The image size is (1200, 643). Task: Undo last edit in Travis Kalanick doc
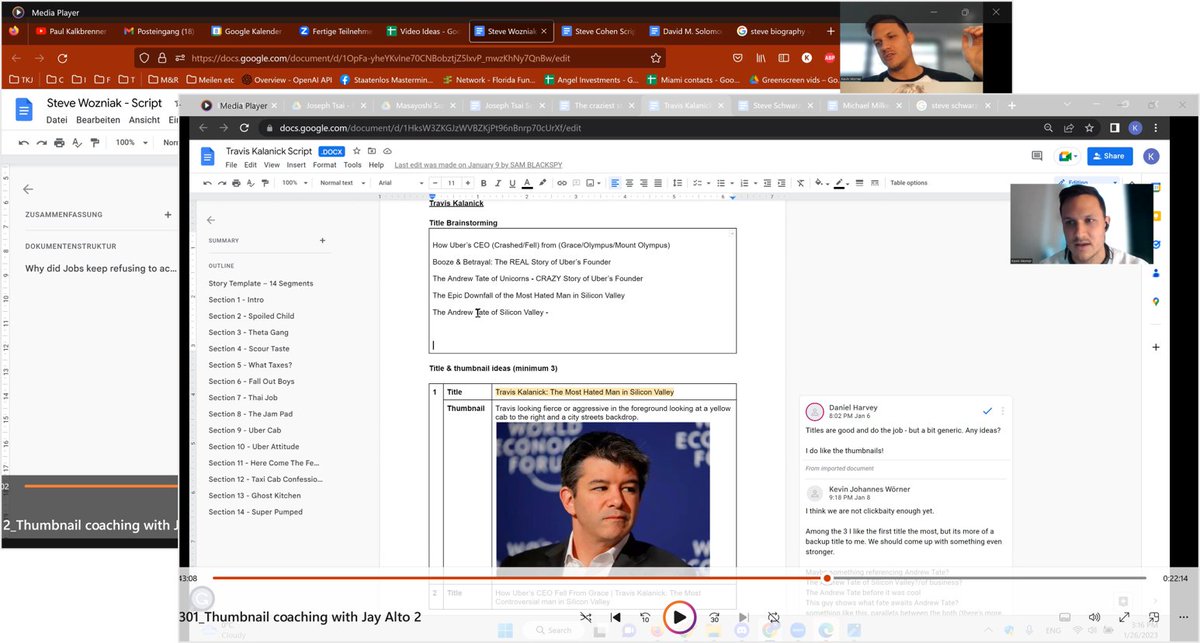point(207,183)
